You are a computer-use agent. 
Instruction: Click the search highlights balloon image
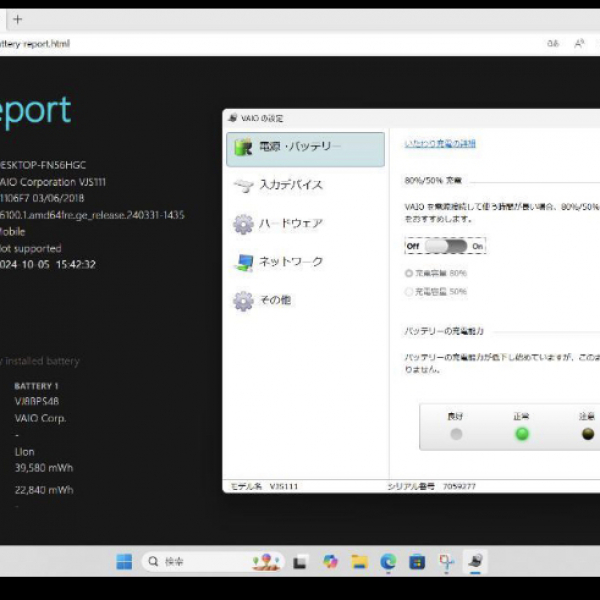coord(266,561)
